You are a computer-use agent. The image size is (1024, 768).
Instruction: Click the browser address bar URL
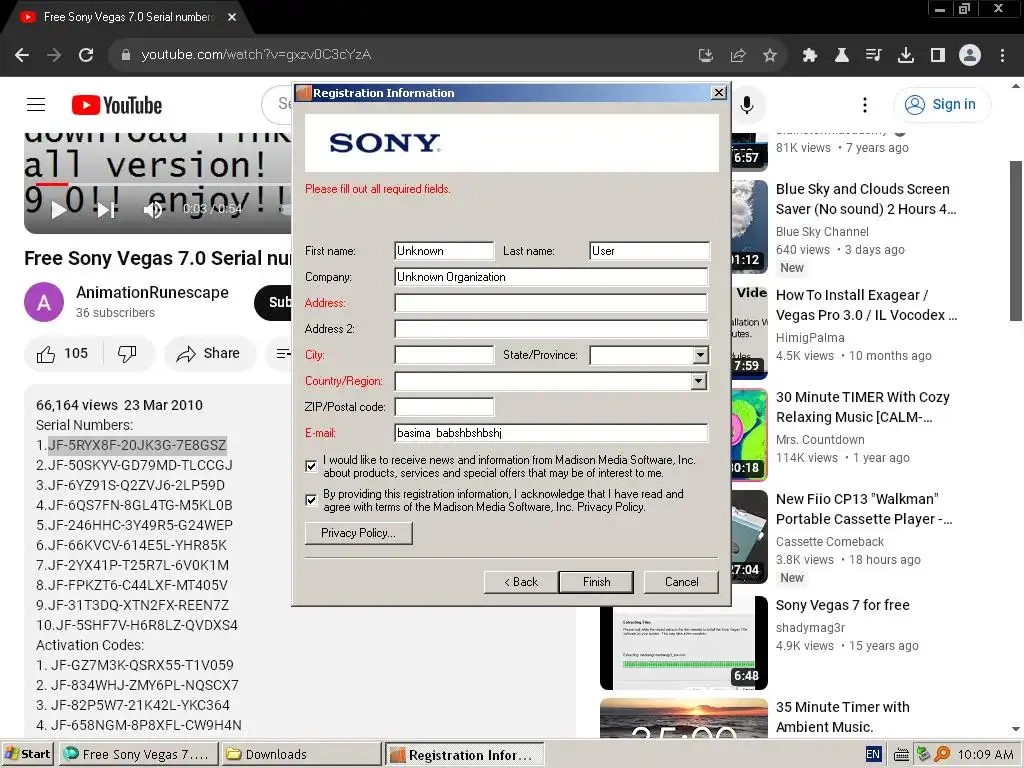pyautogui.click(x=256, y=55)
